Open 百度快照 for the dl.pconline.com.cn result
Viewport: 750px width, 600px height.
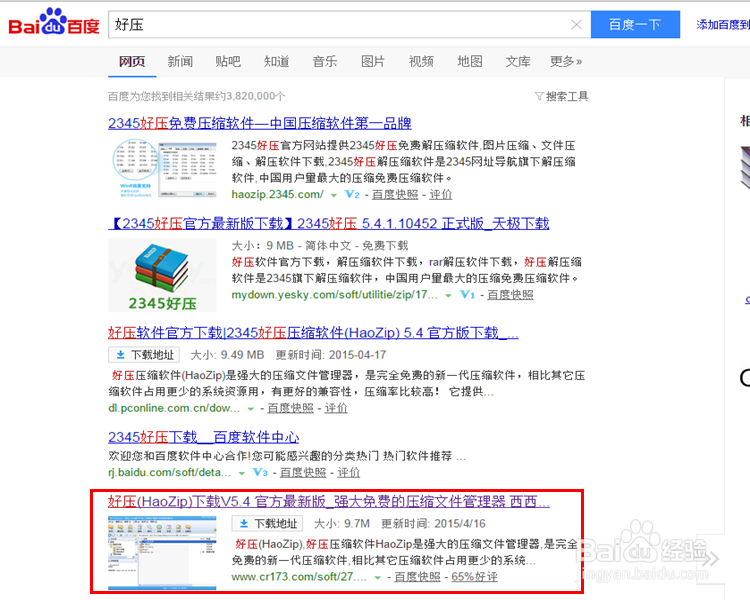(x=290, y=408)
